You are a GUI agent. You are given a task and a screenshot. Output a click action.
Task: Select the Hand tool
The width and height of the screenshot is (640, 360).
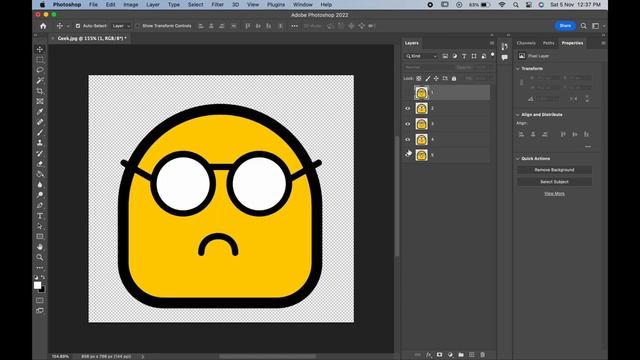(40, 247)
